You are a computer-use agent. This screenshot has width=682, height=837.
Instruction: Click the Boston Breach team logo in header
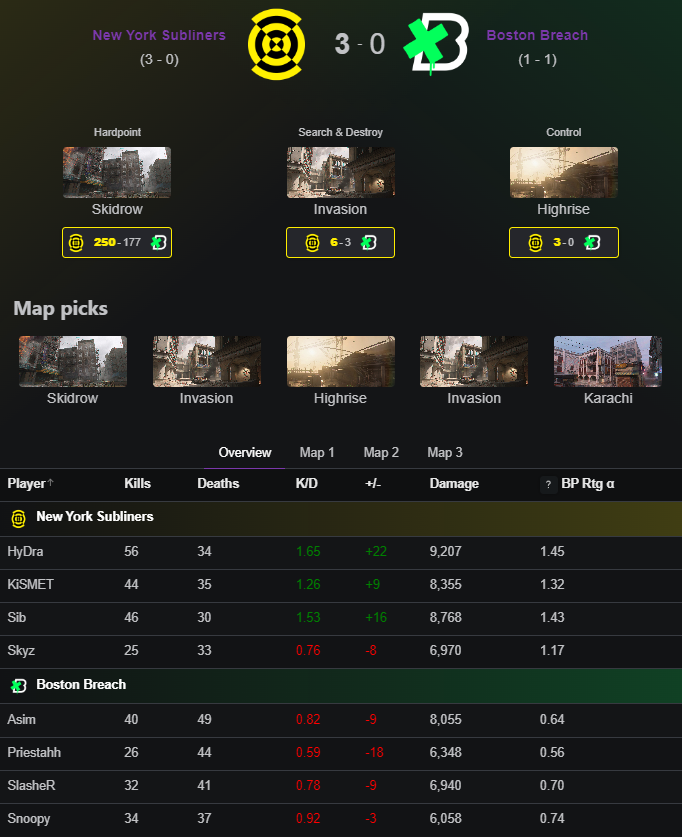(x=436, y=44)
